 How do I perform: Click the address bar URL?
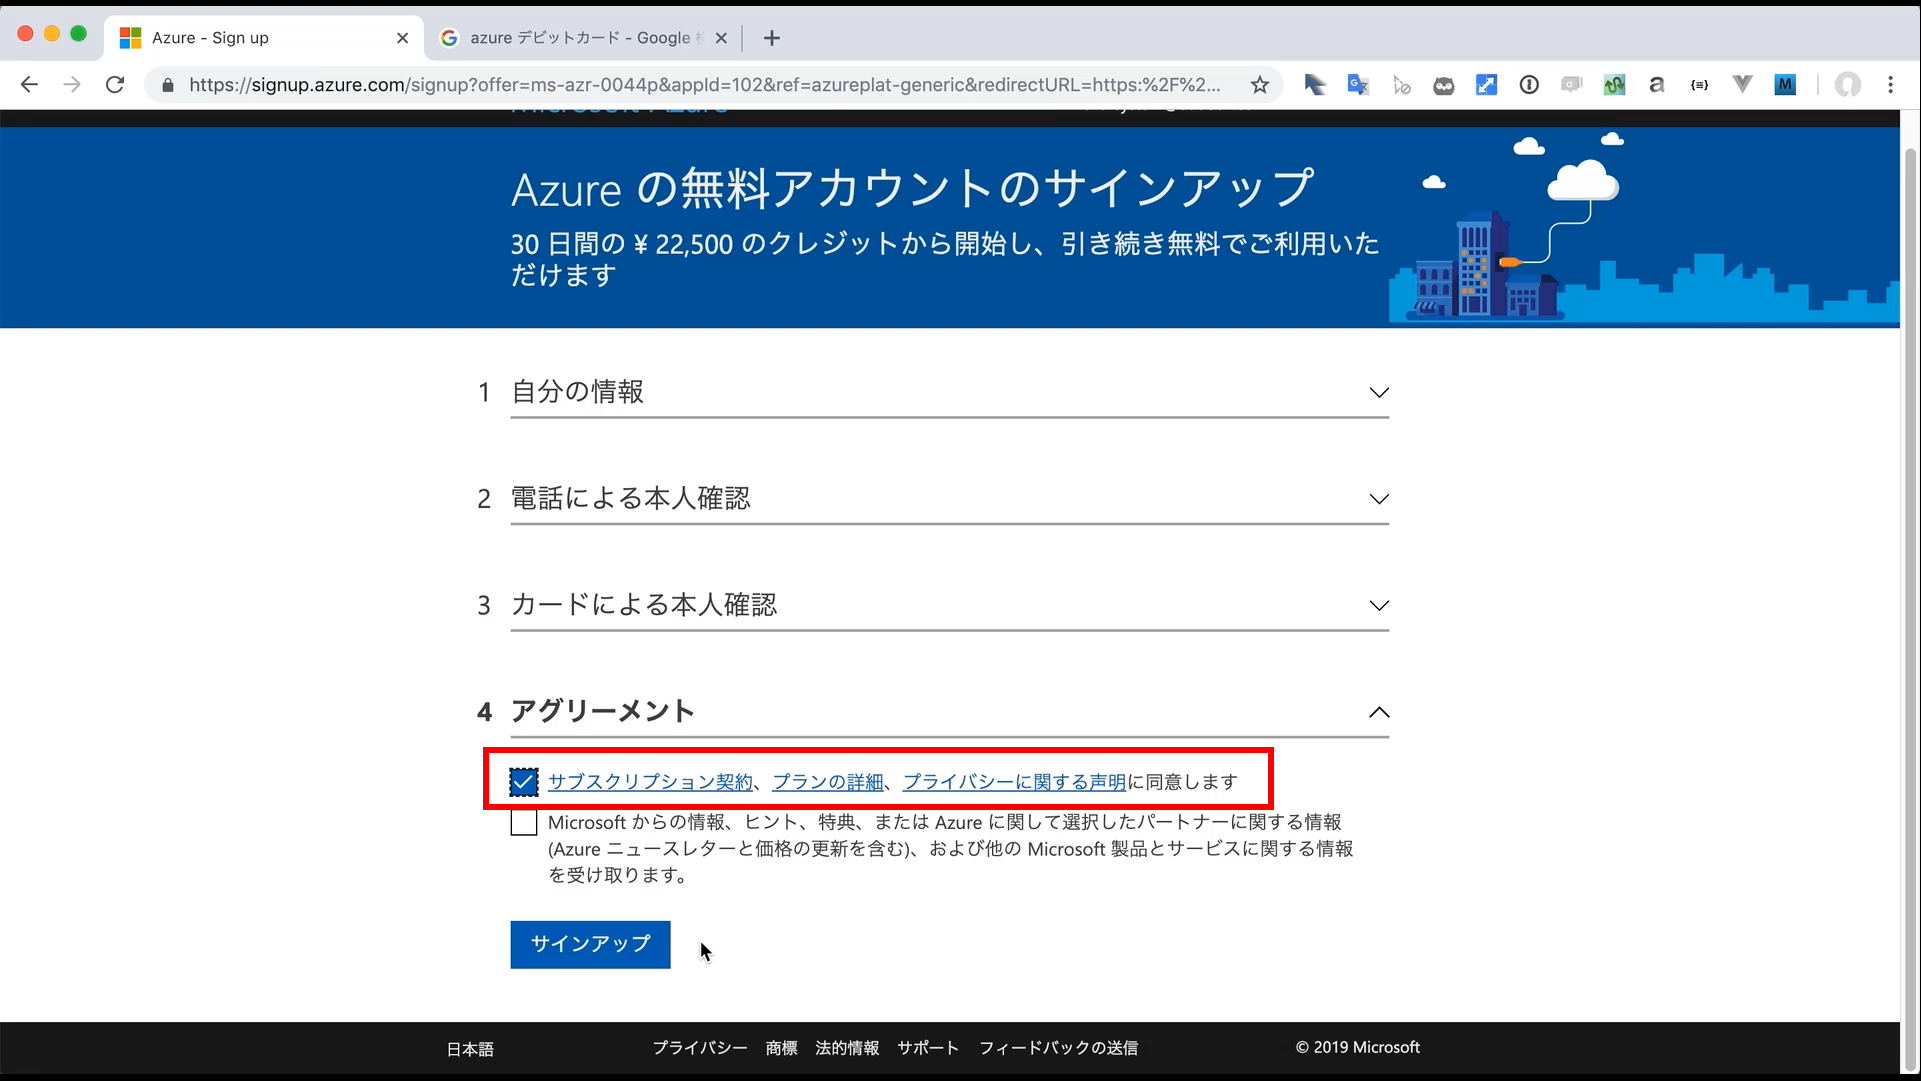pos(704,85)
